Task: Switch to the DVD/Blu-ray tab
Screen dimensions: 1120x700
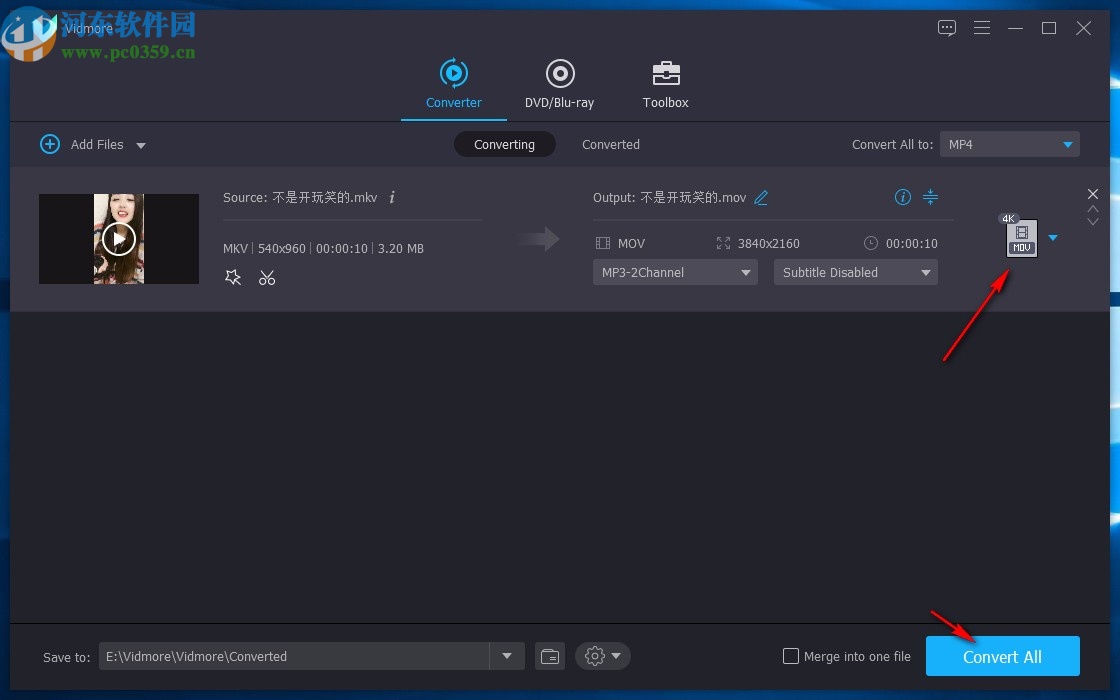Action: [x=559, y=85]
